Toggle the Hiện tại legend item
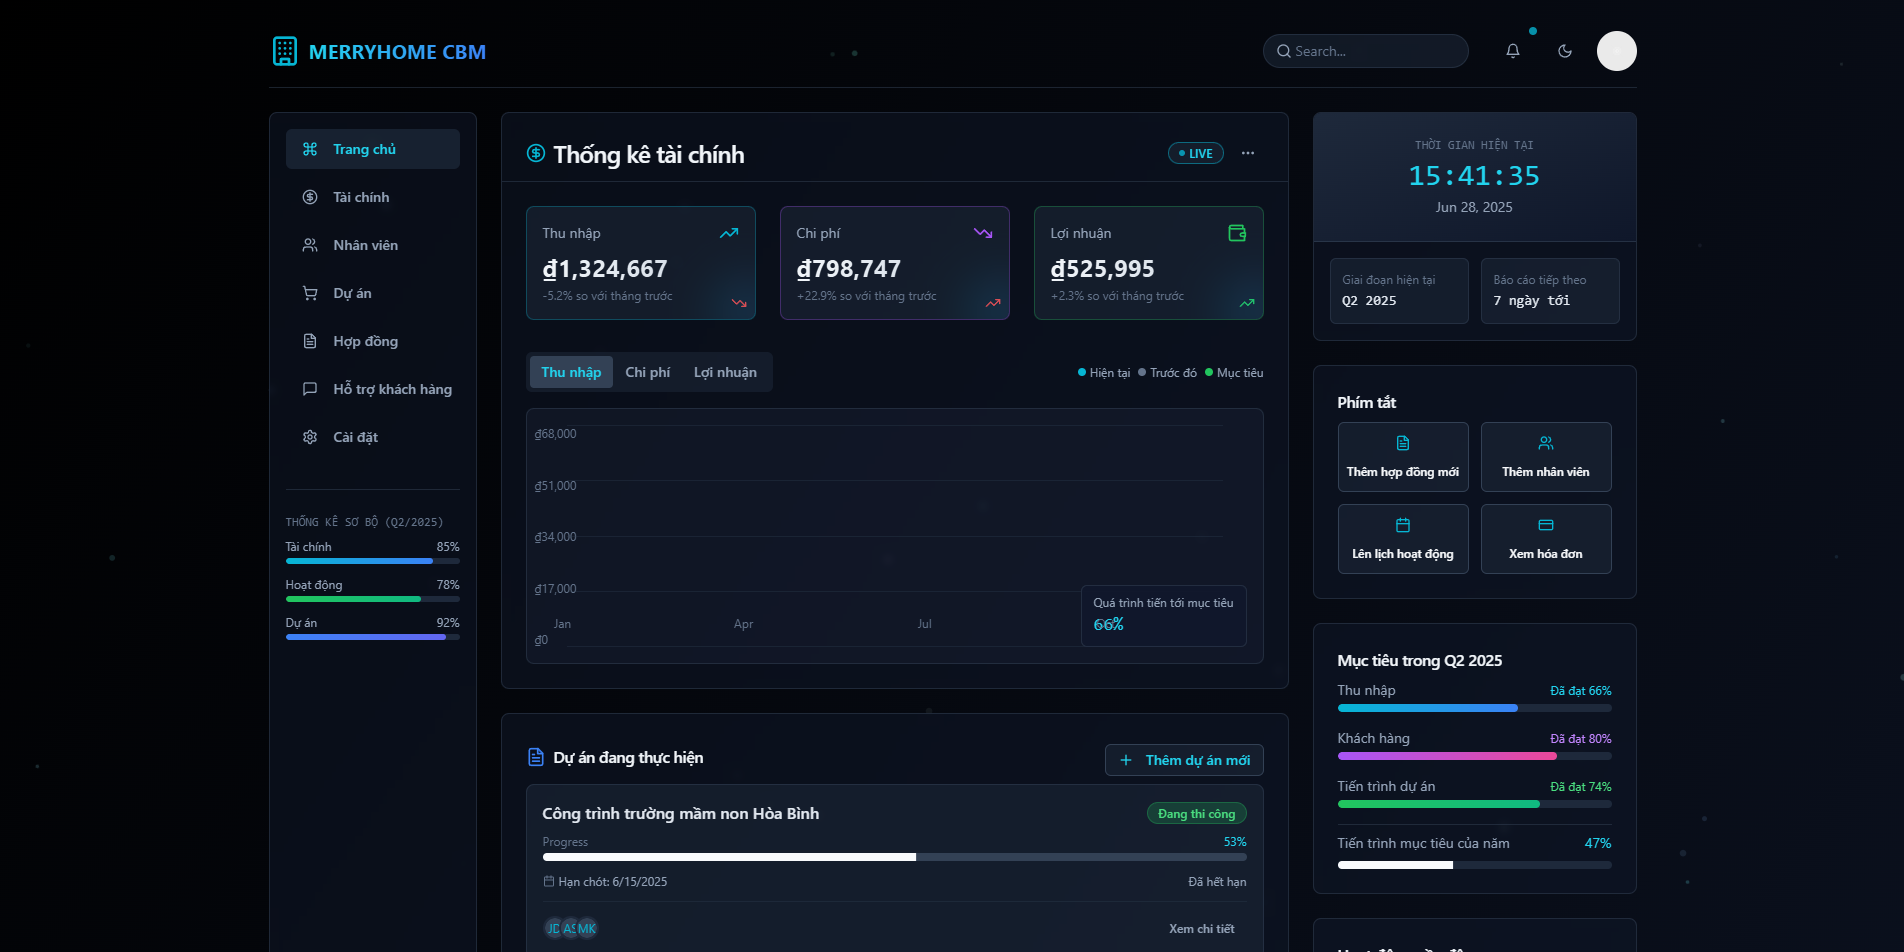The image size is (1904, 952). 1104,373
